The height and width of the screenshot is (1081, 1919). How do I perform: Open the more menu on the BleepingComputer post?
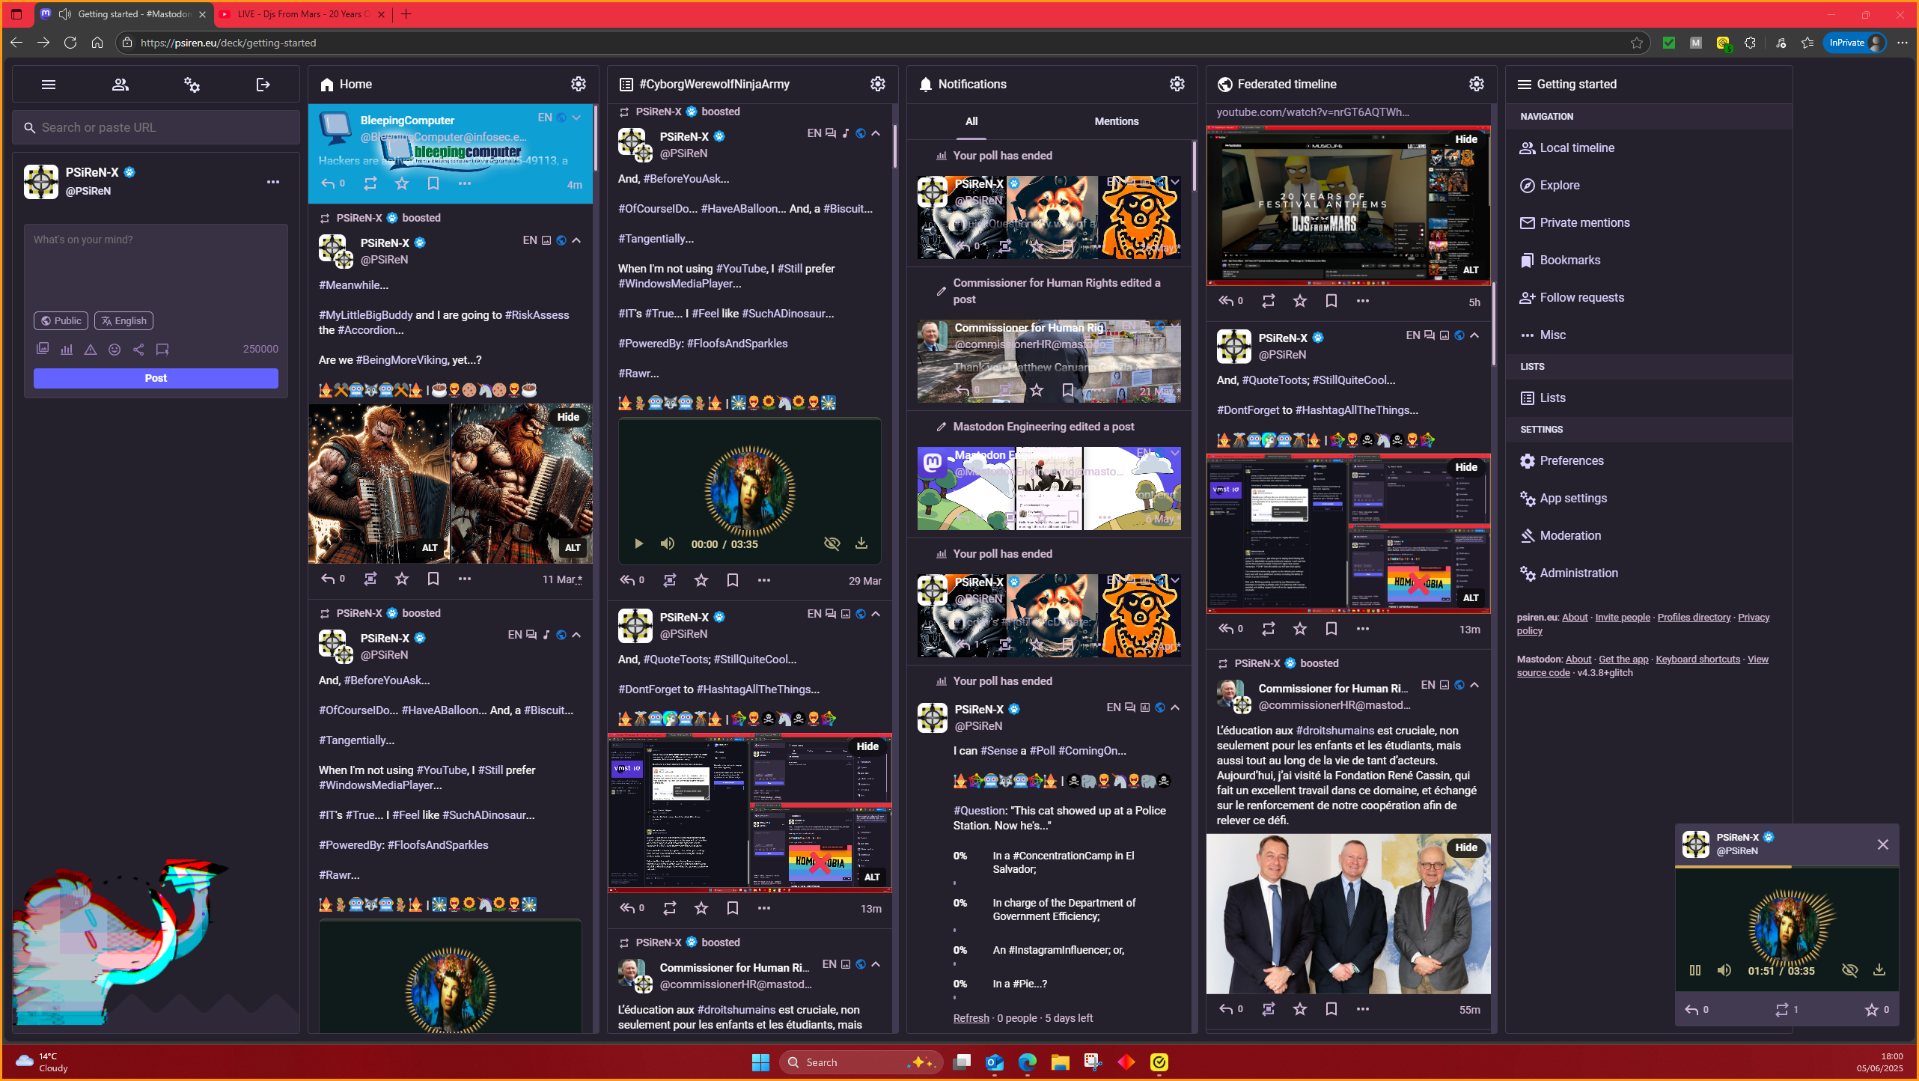coord(464,184)
